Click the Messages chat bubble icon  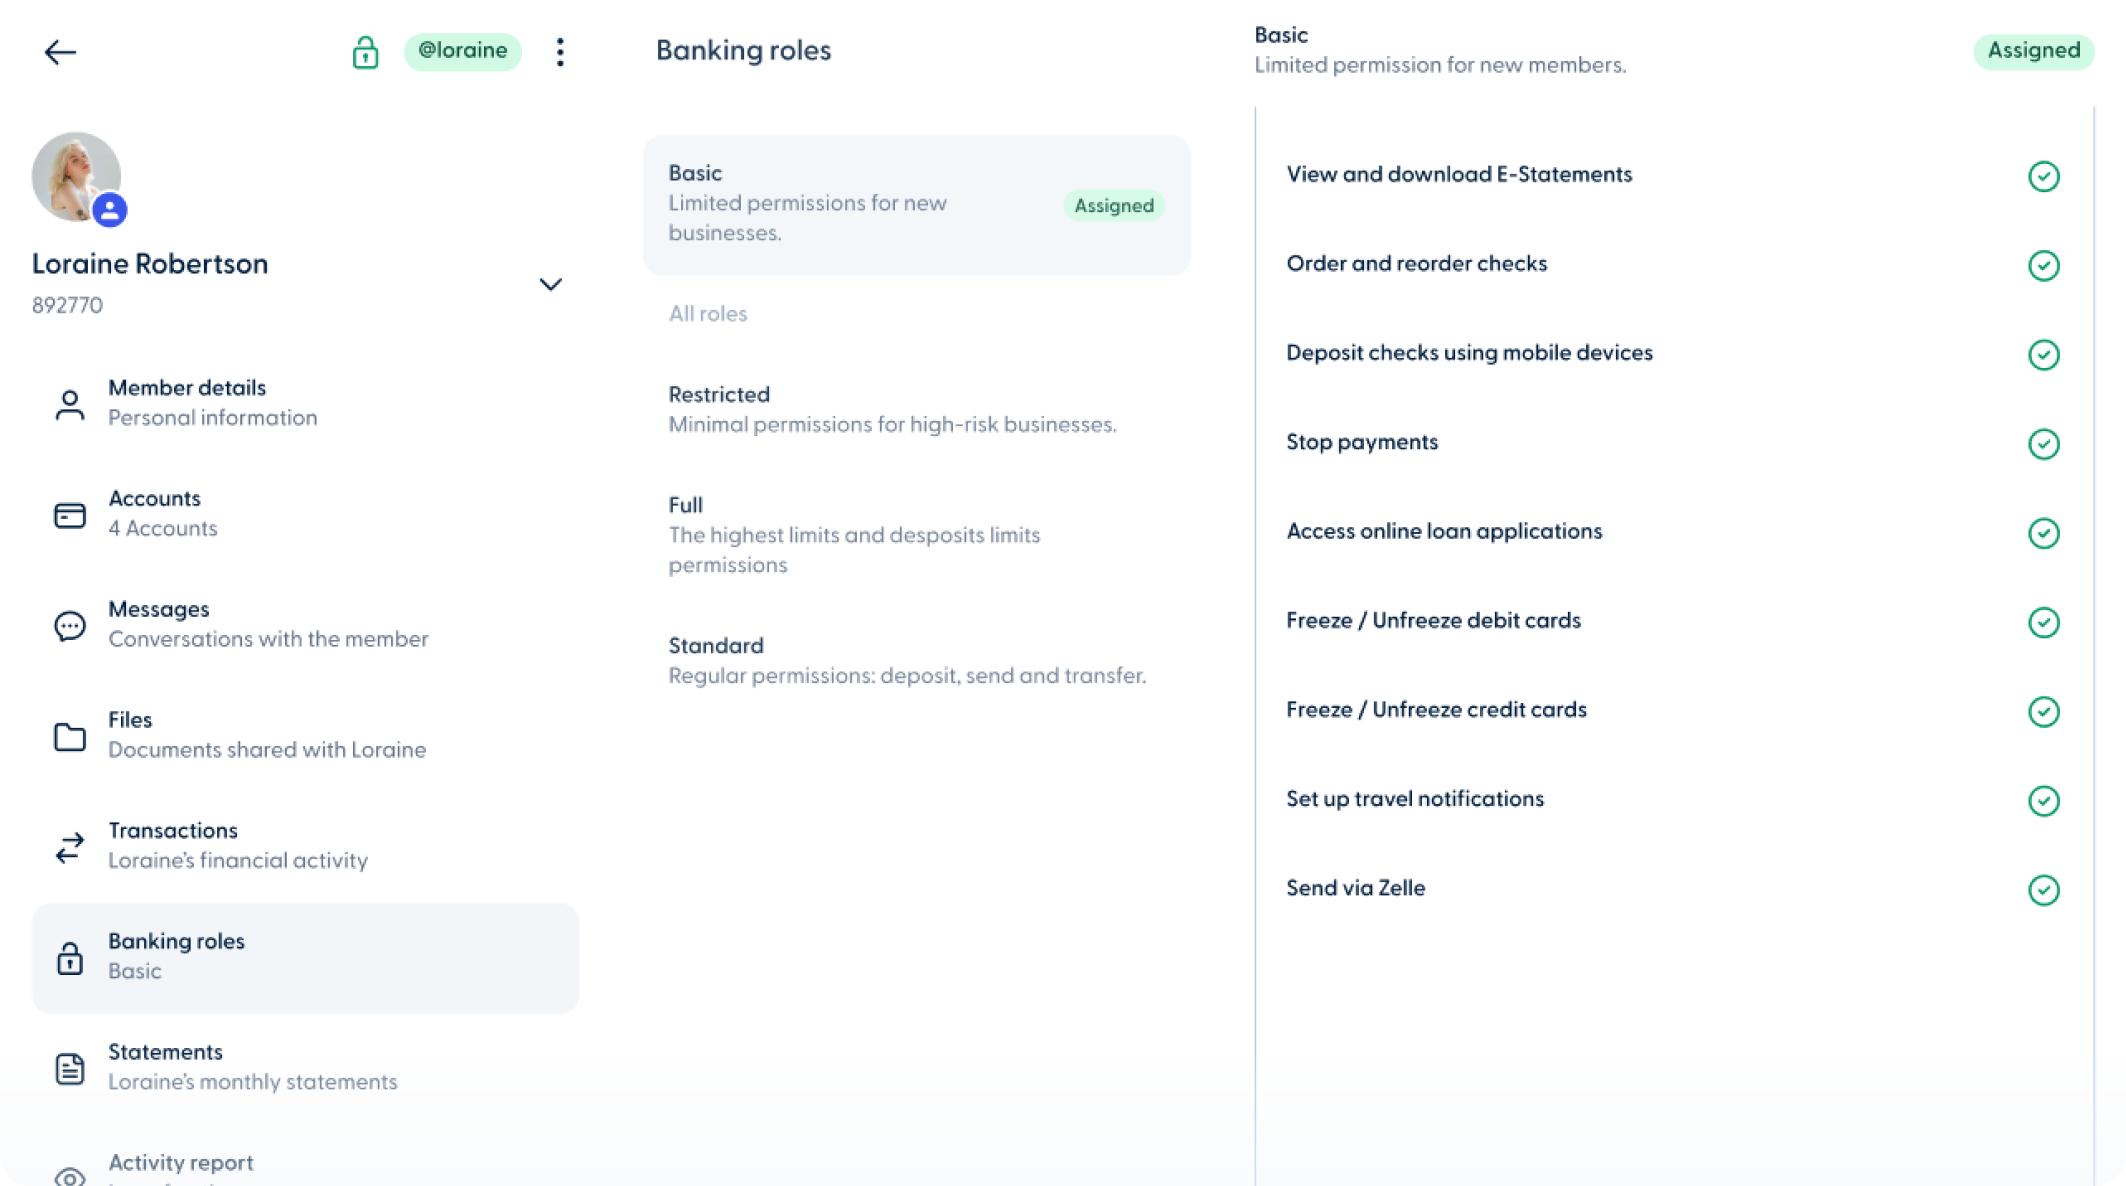pyautogui.click(x=70, y=626)
